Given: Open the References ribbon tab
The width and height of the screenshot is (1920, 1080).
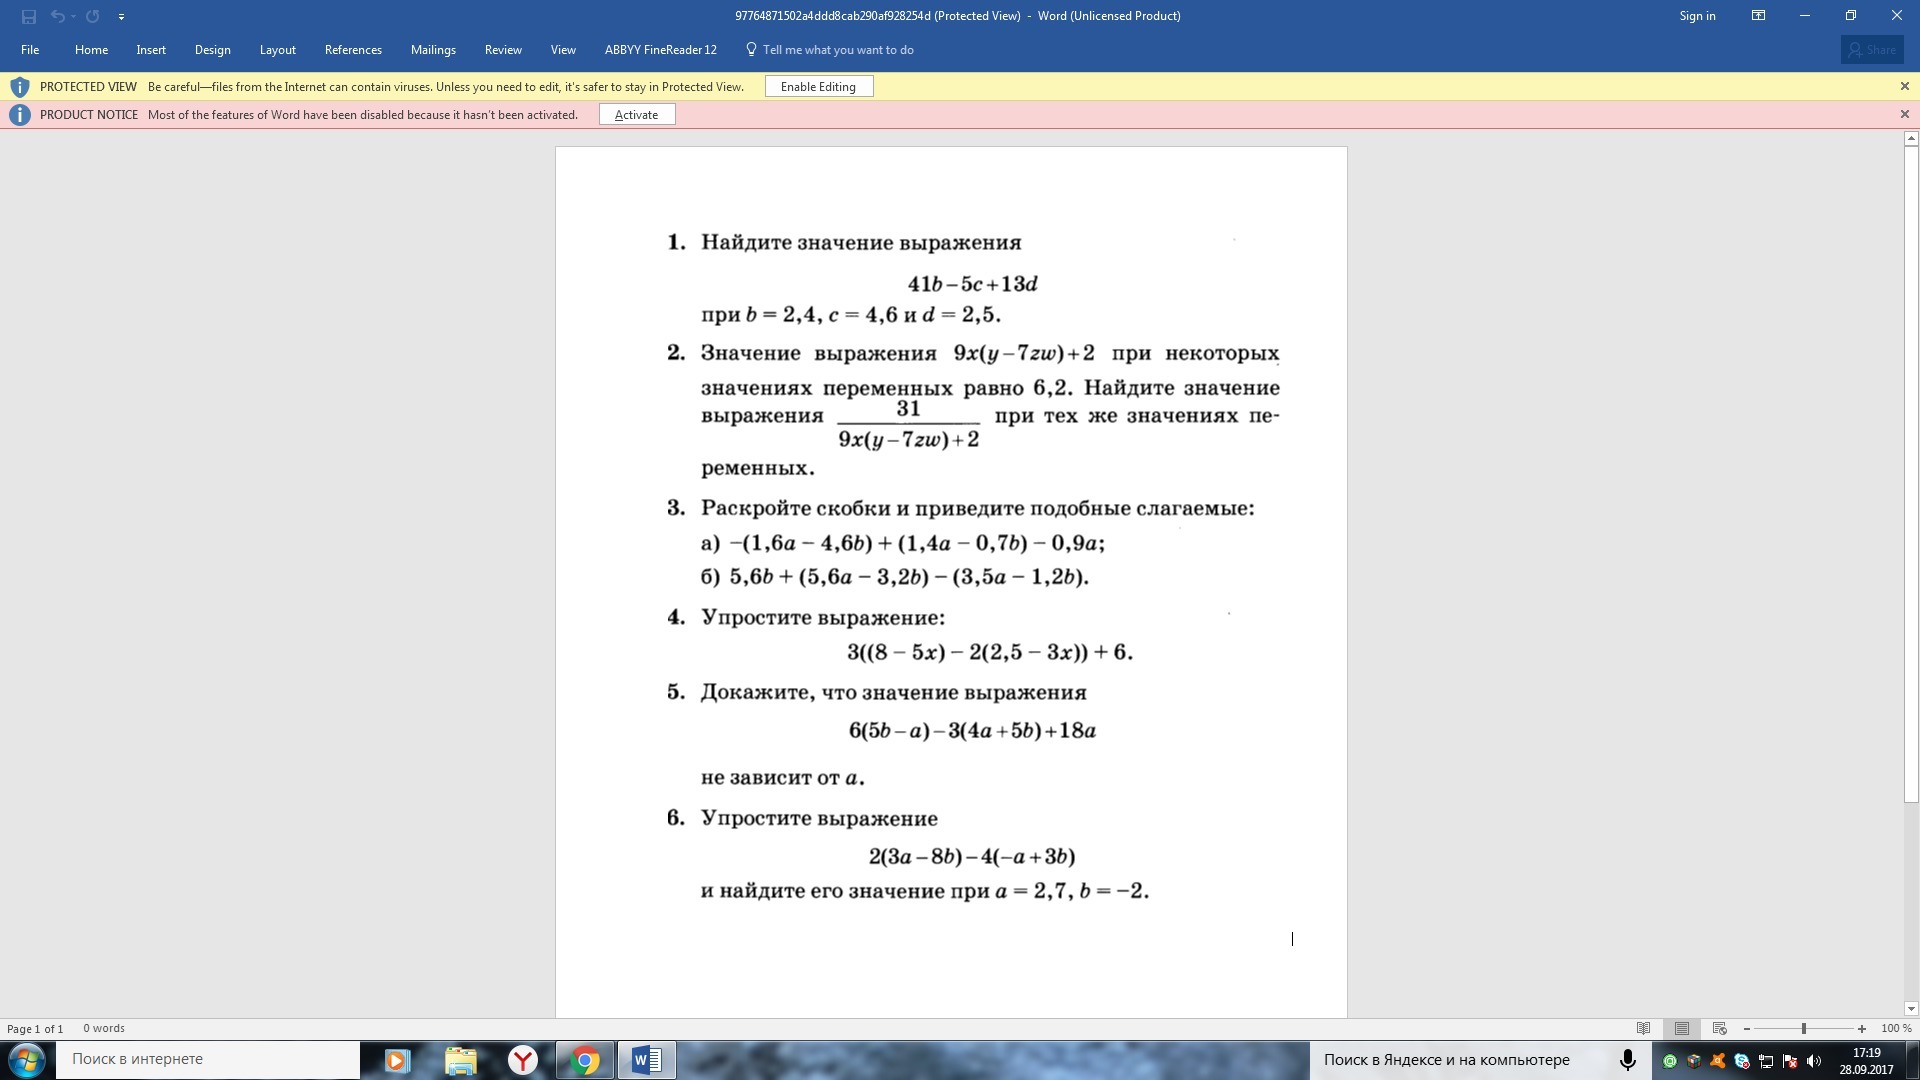Looking at the screenshot, I should tap(353, 50).
